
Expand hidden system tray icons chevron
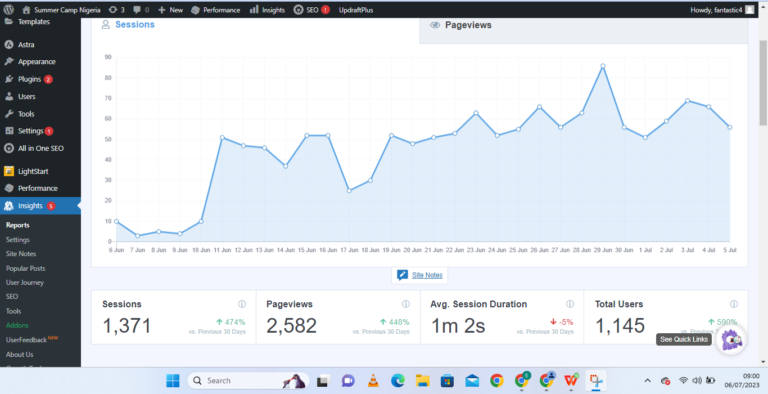coord(648,381)
